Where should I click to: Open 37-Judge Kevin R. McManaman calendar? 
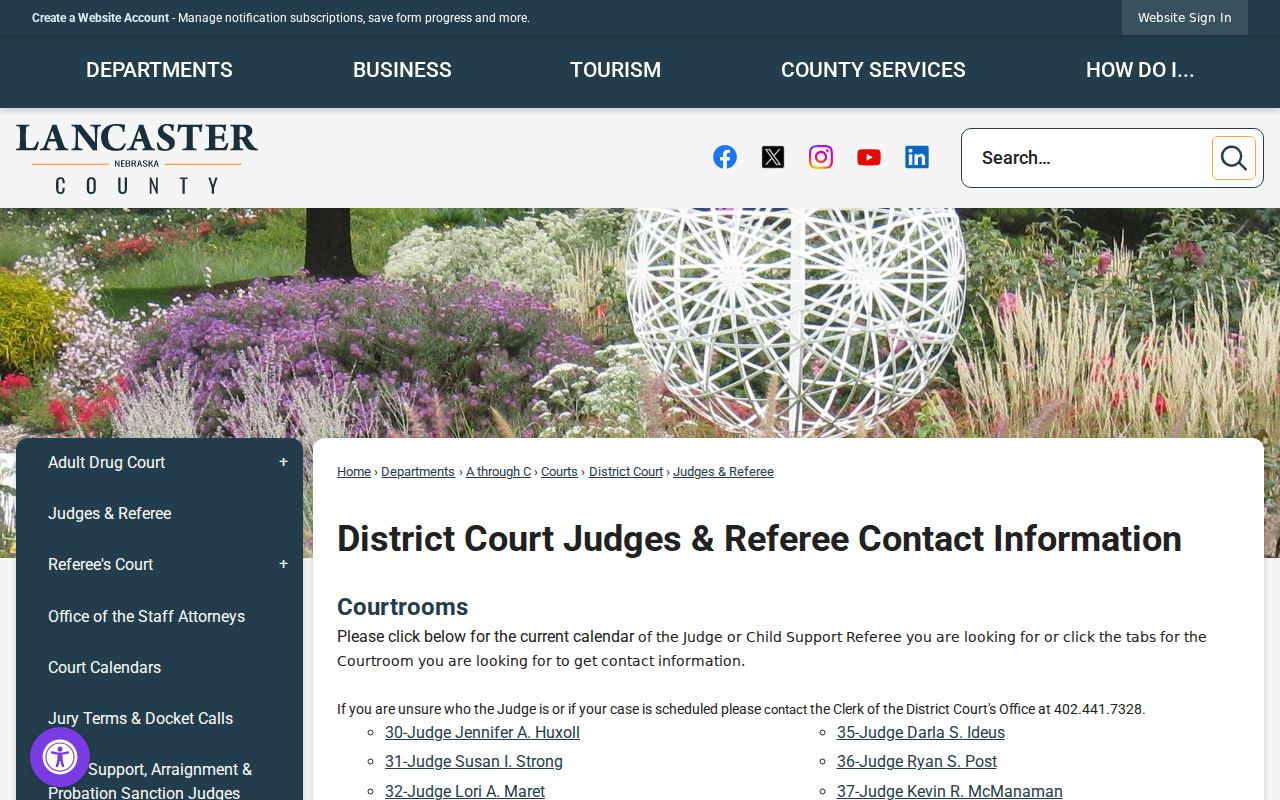950,791
